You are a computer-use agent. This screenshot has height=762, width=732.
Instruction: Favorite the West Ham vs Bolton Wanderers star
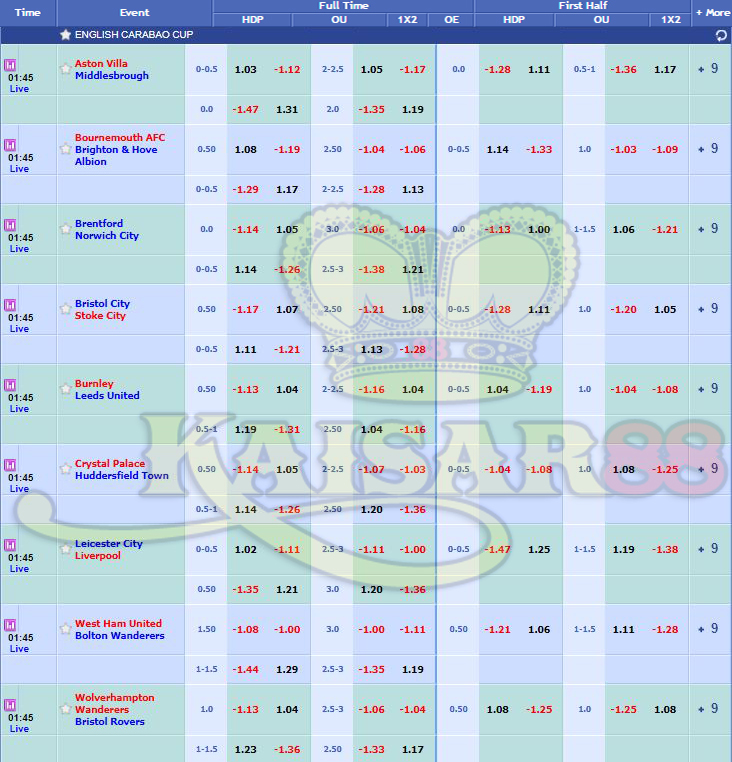[66, 628]
